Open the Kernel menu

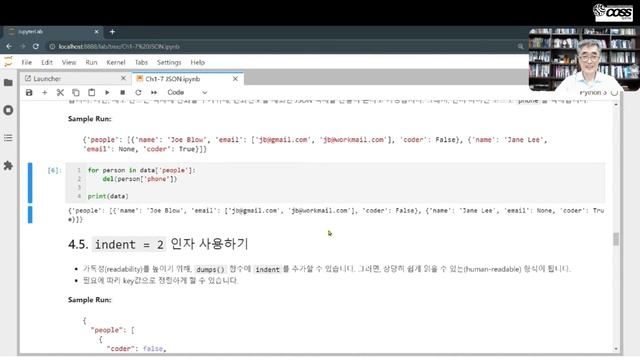pos(116,62)
